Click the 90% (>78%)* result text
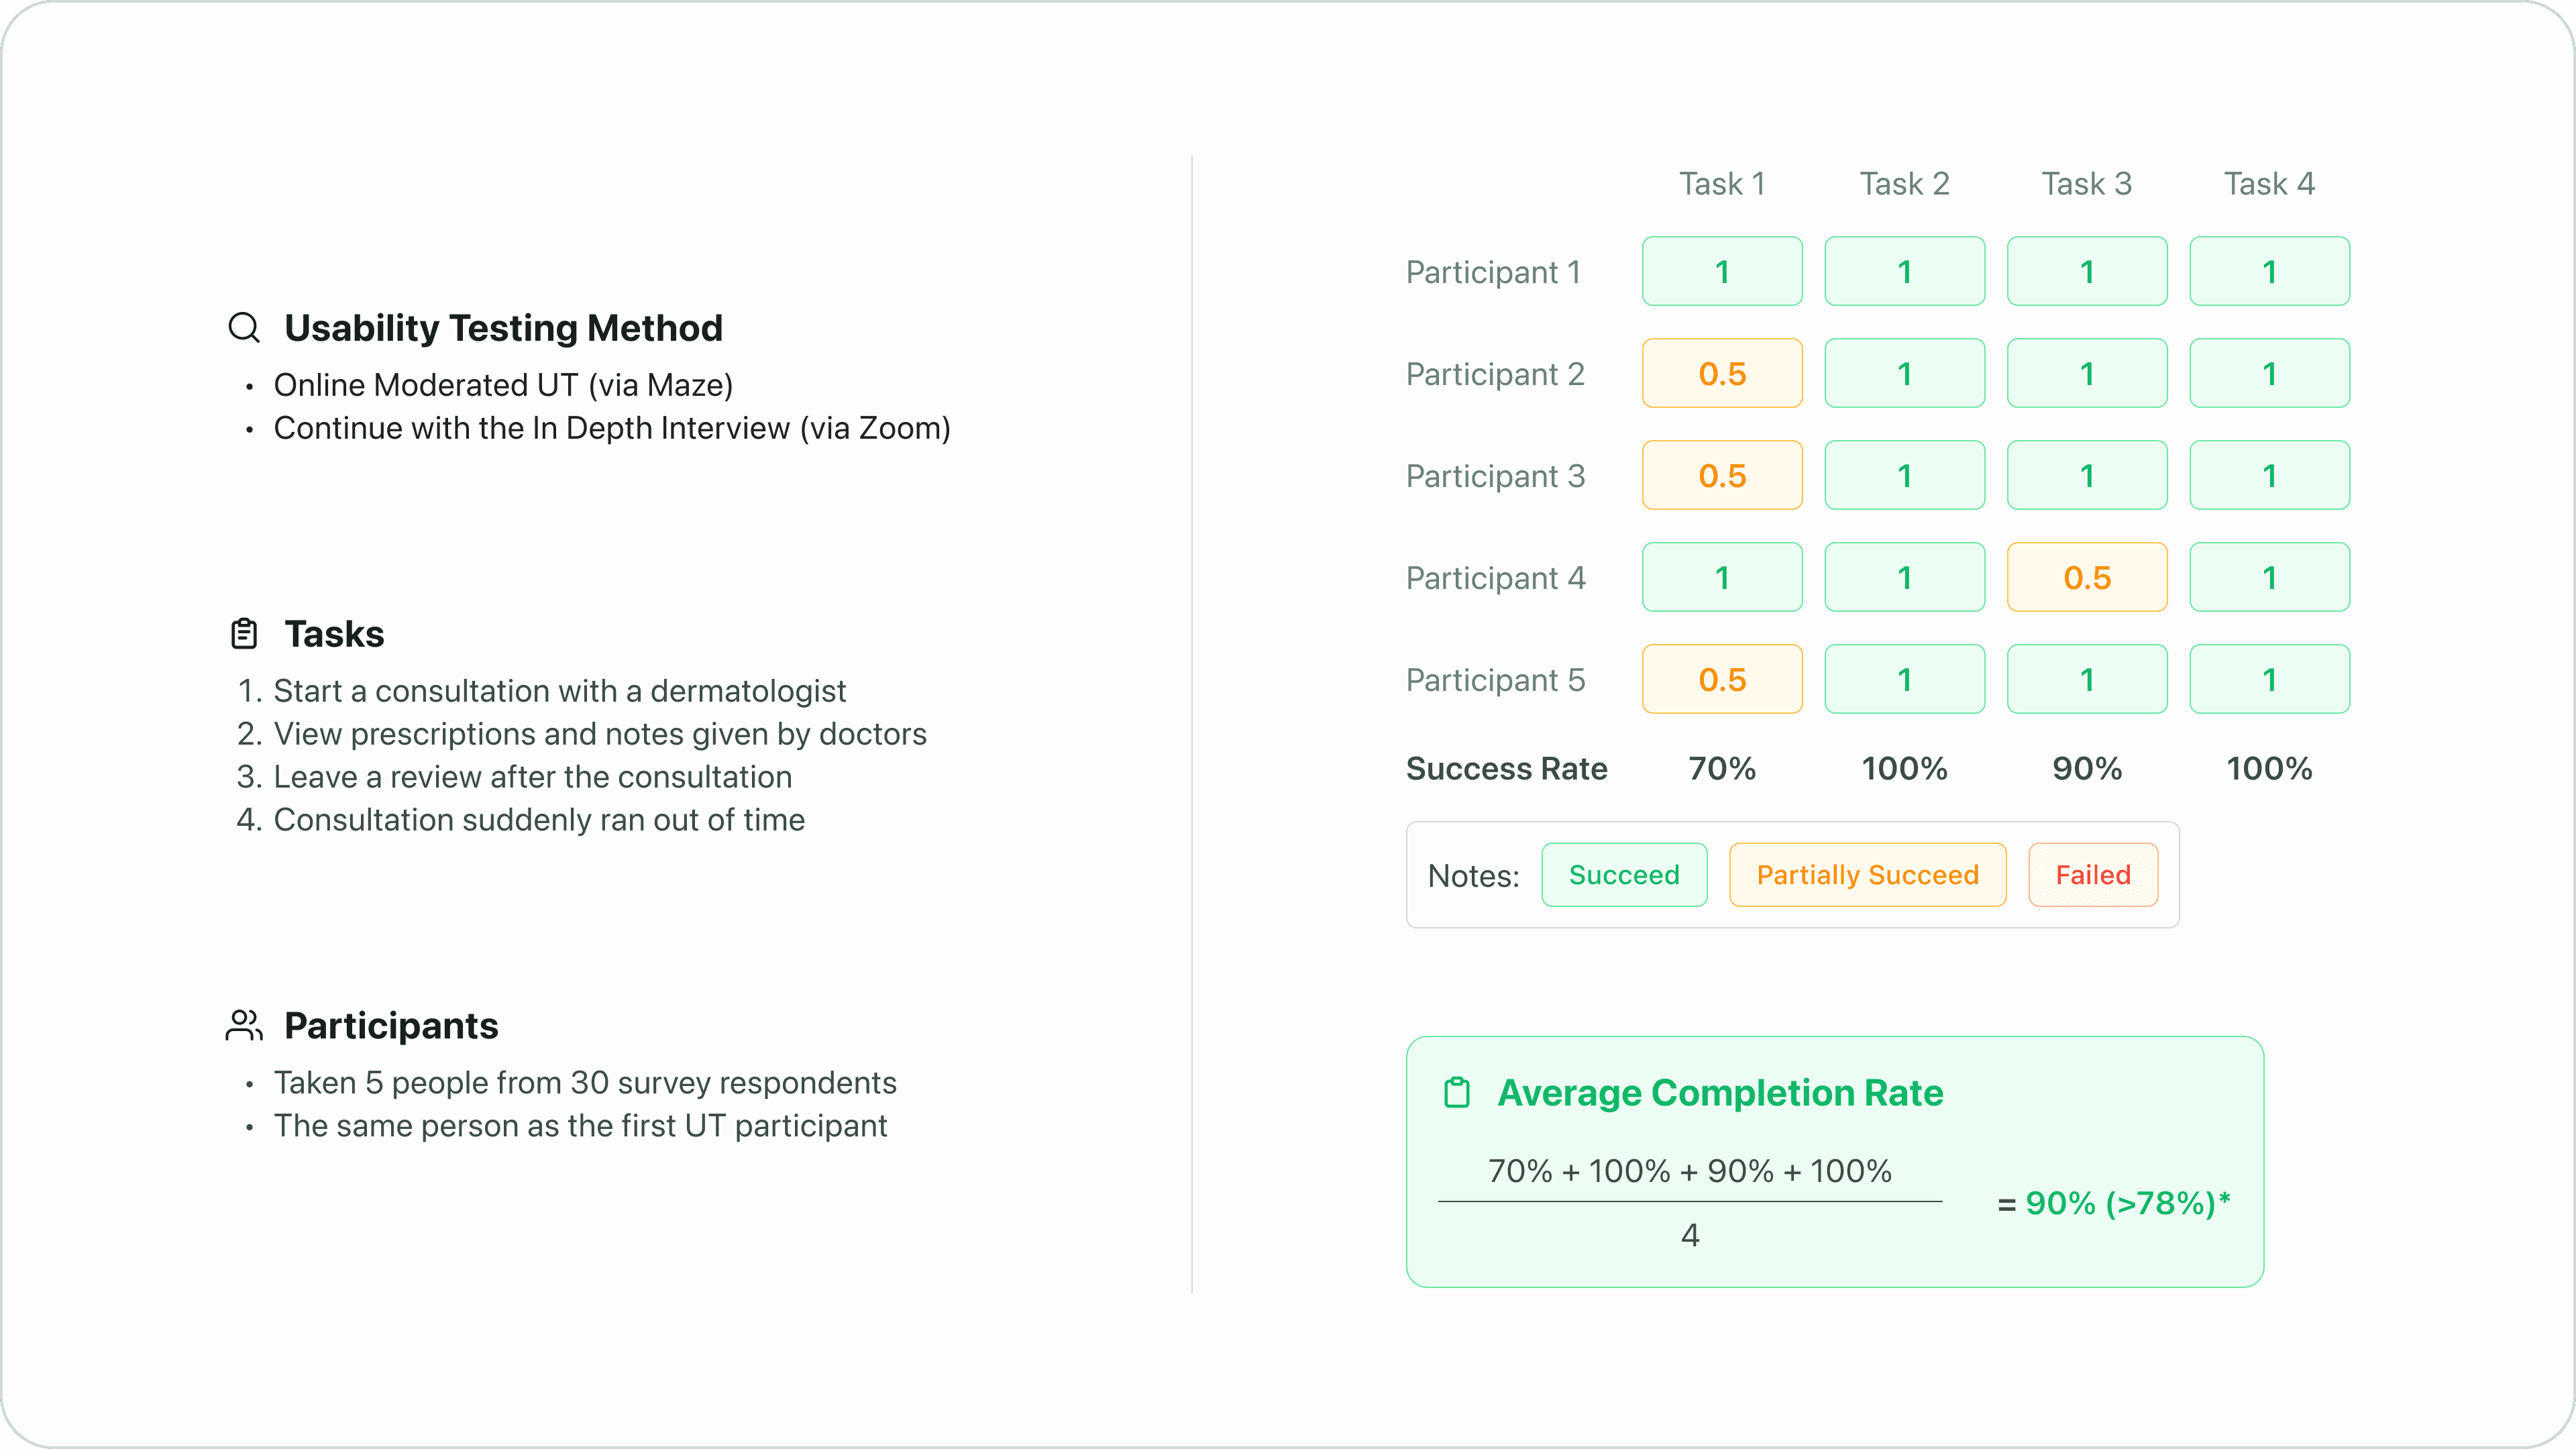Viewport: 2576px width, 1449px height. click(2128, 1203)
